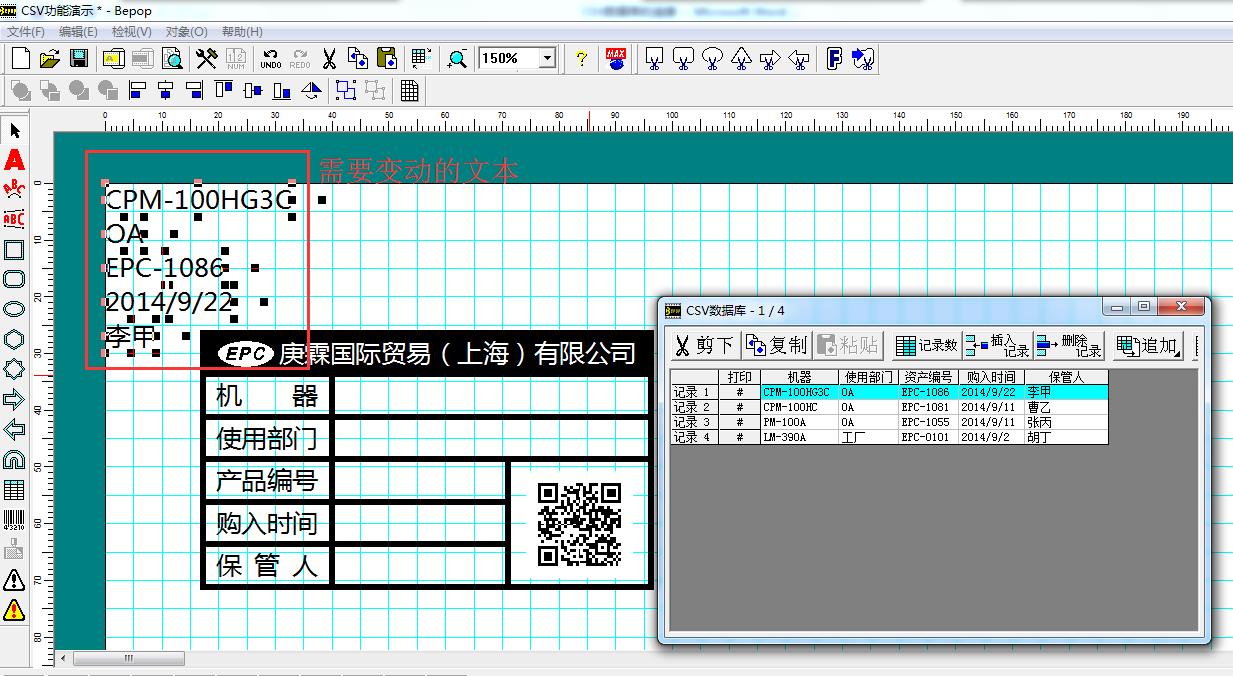Image resolution: width=1233 pixels, height=676 pixels.
Task: Click cell 工厂 in CSV table
Action: (867, 437)
